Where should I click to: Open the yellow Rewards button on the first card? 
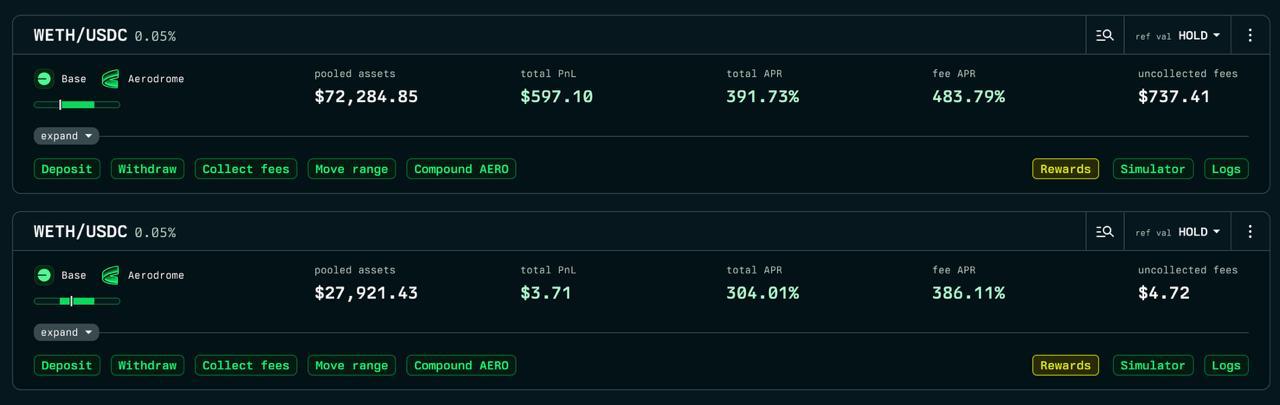pyautogui.click(x=1065, y=169)
